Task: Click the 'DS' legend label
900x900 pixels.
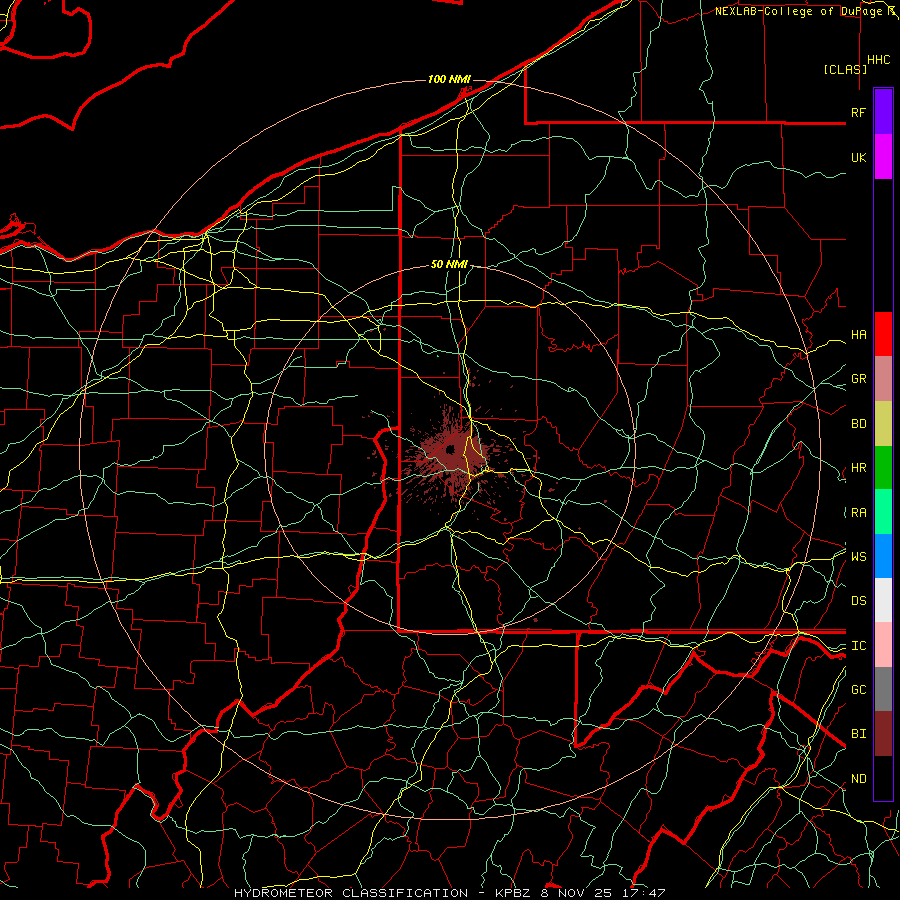Action: point(858,601)
